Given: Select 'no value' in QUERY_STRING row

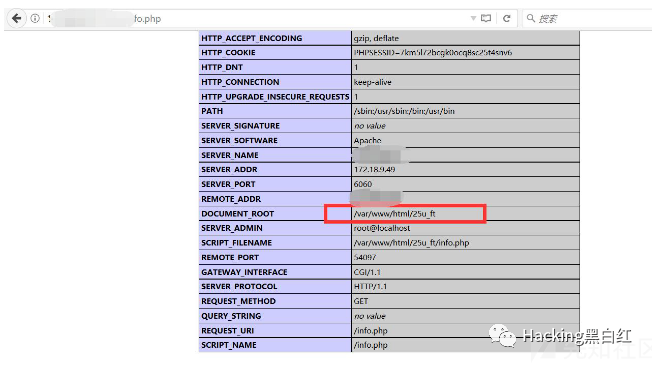Looking at the screenshot, I should (x=370, y=316).
